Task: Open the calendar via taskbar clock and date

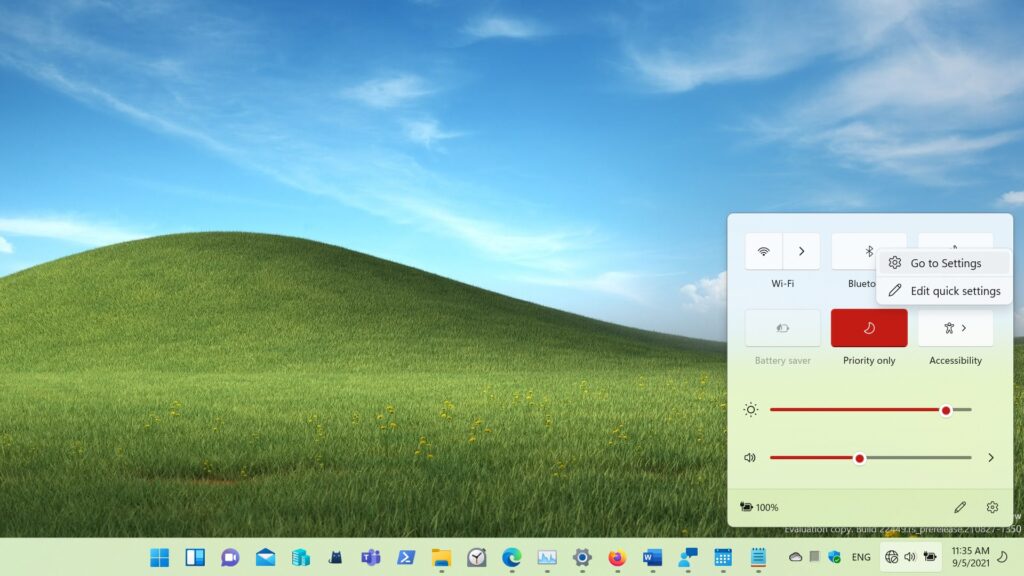Action: 969,557
